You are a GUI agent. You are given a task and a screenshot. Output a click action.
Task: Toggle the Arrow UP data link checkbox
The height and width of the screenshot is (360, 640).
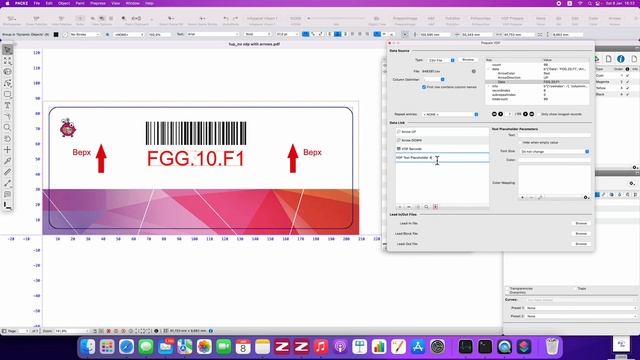399,132
